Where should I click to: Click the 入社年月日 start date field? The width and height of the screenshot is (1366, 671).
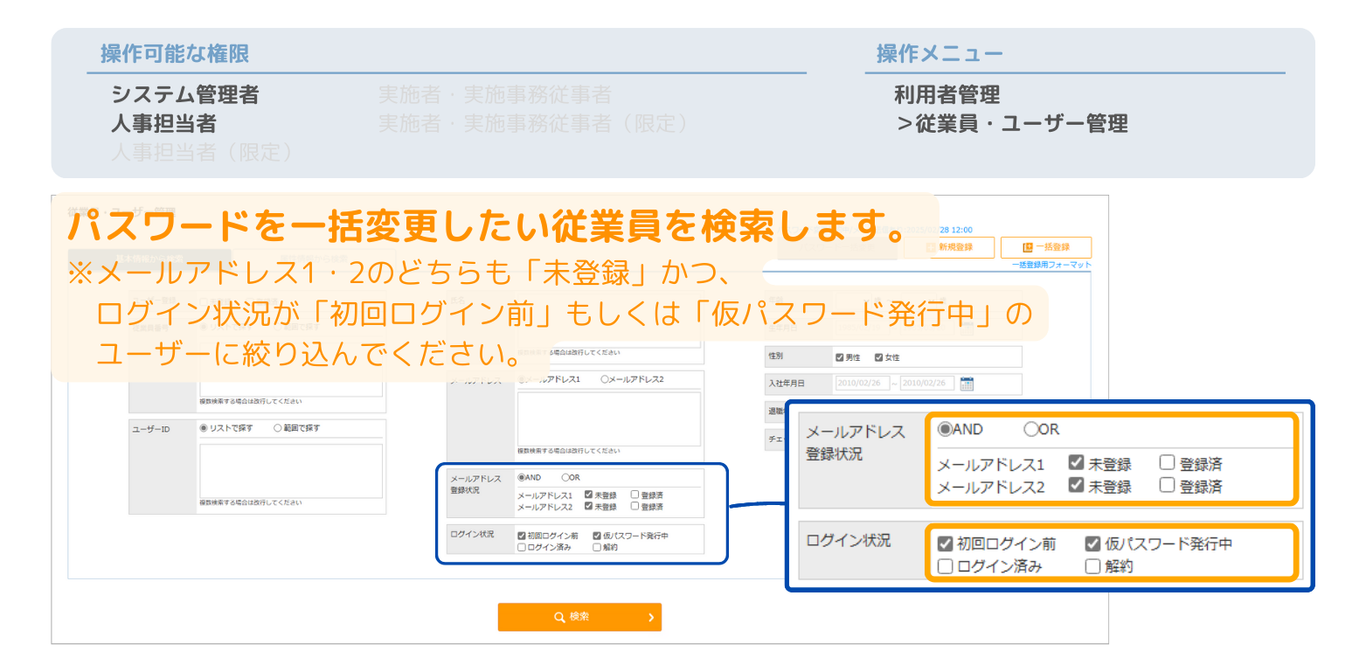863,383
